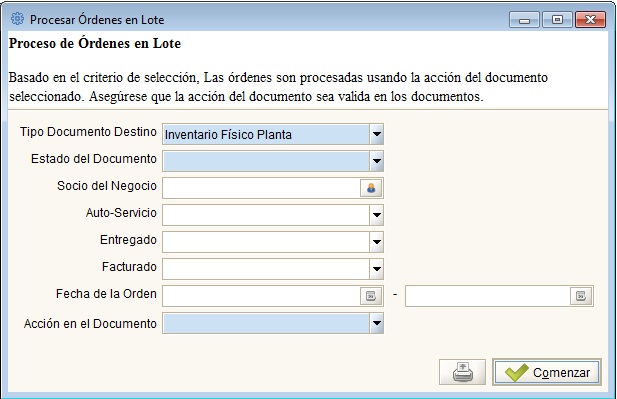Focus the Fecha de la Orden start field

pyautogui.click(x=262, y=296)
